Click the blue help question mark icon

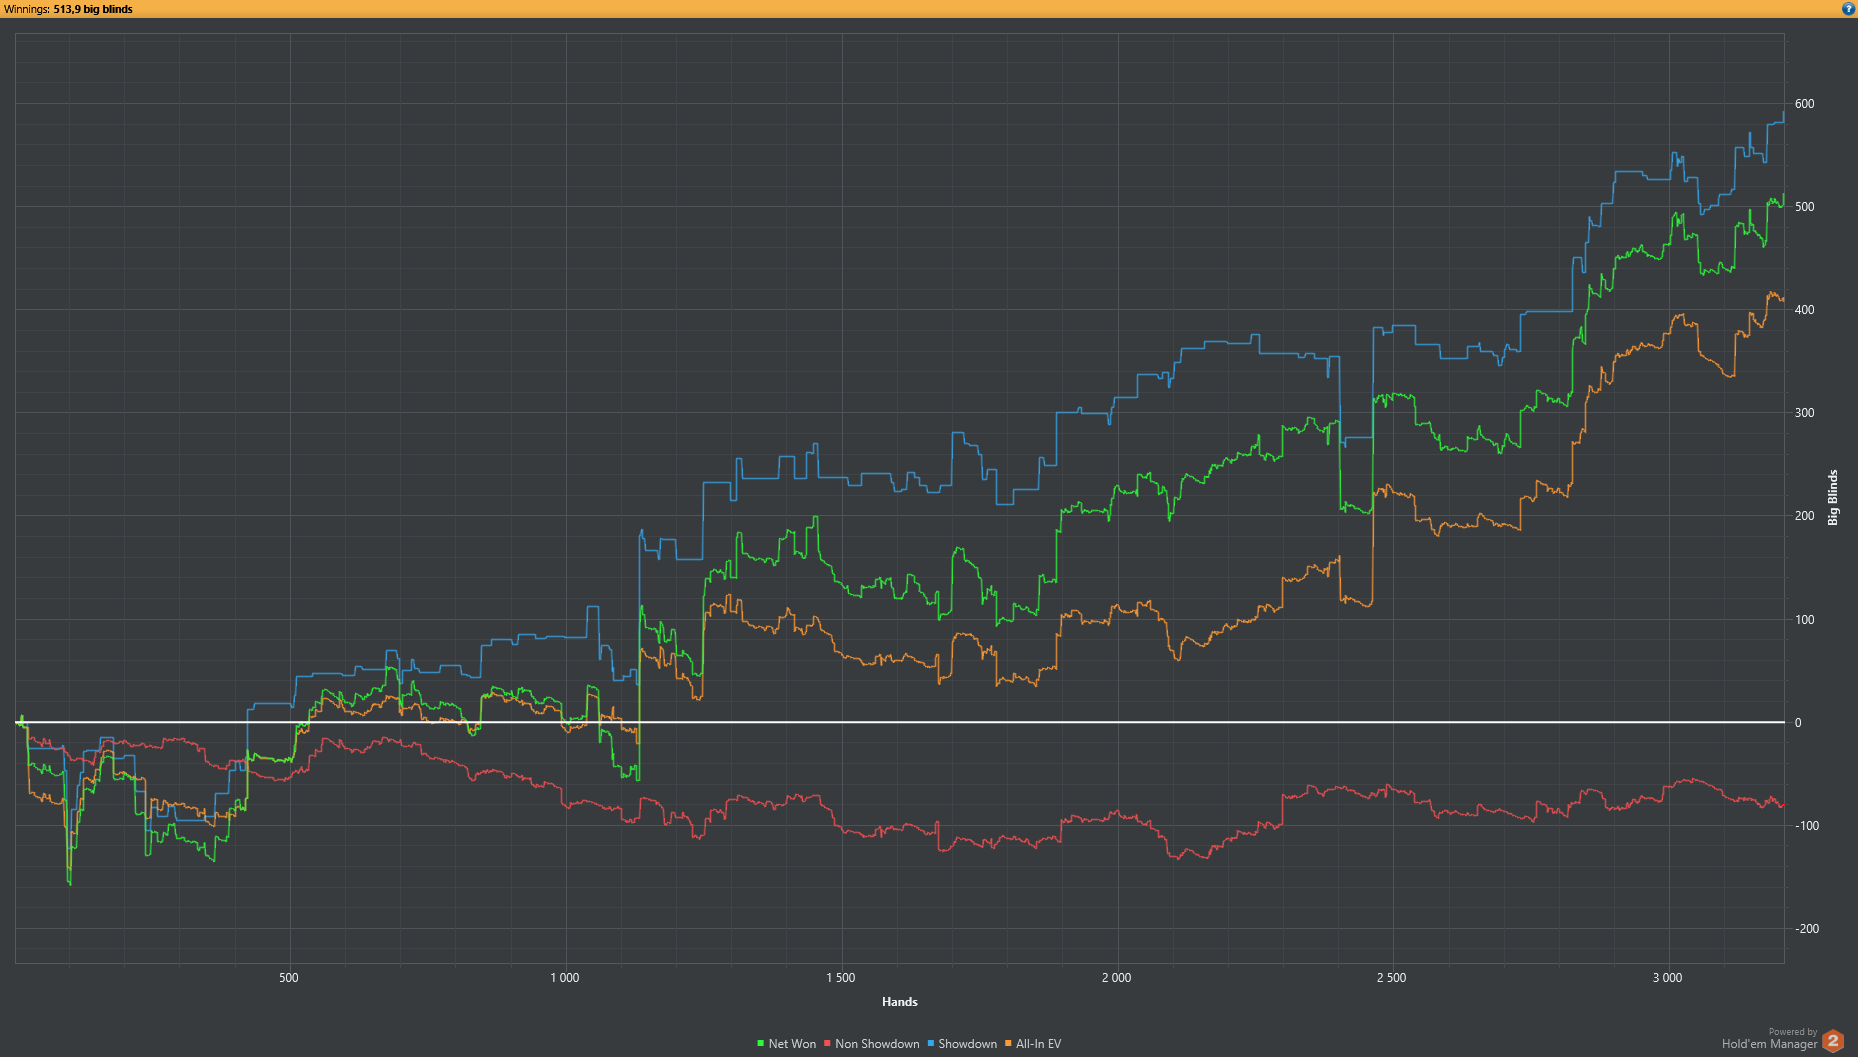tap(1848, 8)
